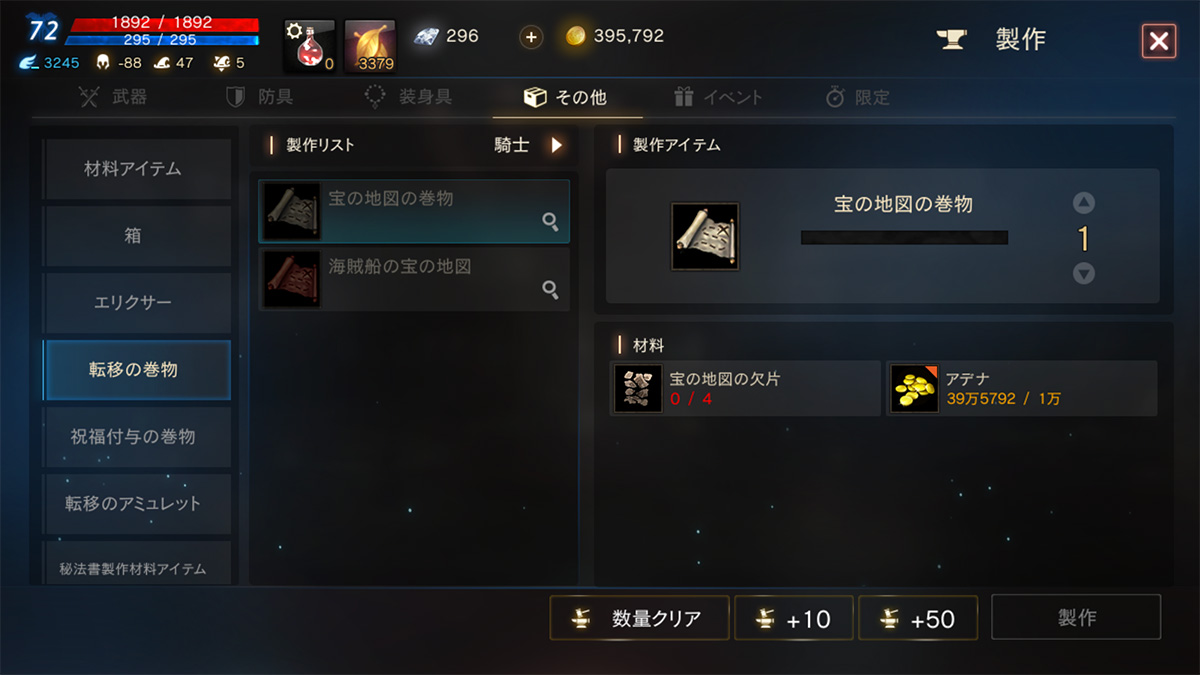Expand the 騎士 class selector arrow
This screenshot has height=675, width=1200.
(557, 145)
